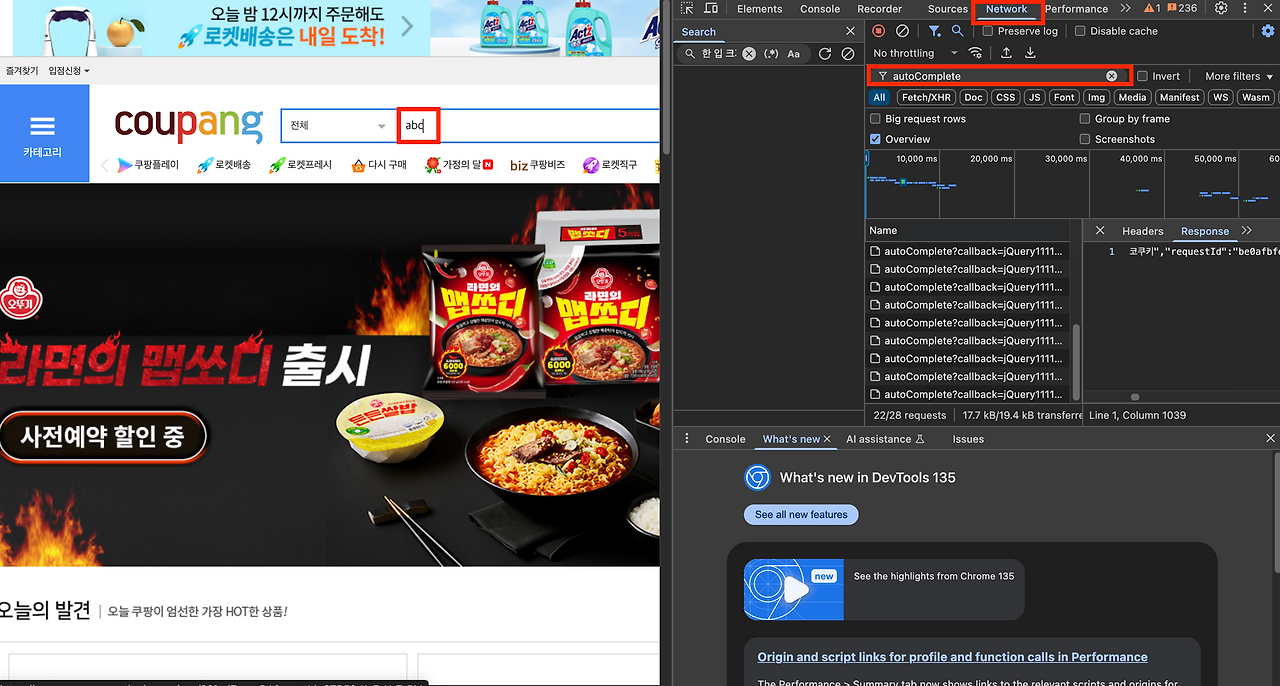The height and width of the screenshot is (686, 1280).
Task: Show more request detail tabs chevron
Action: click(1247, 231)
